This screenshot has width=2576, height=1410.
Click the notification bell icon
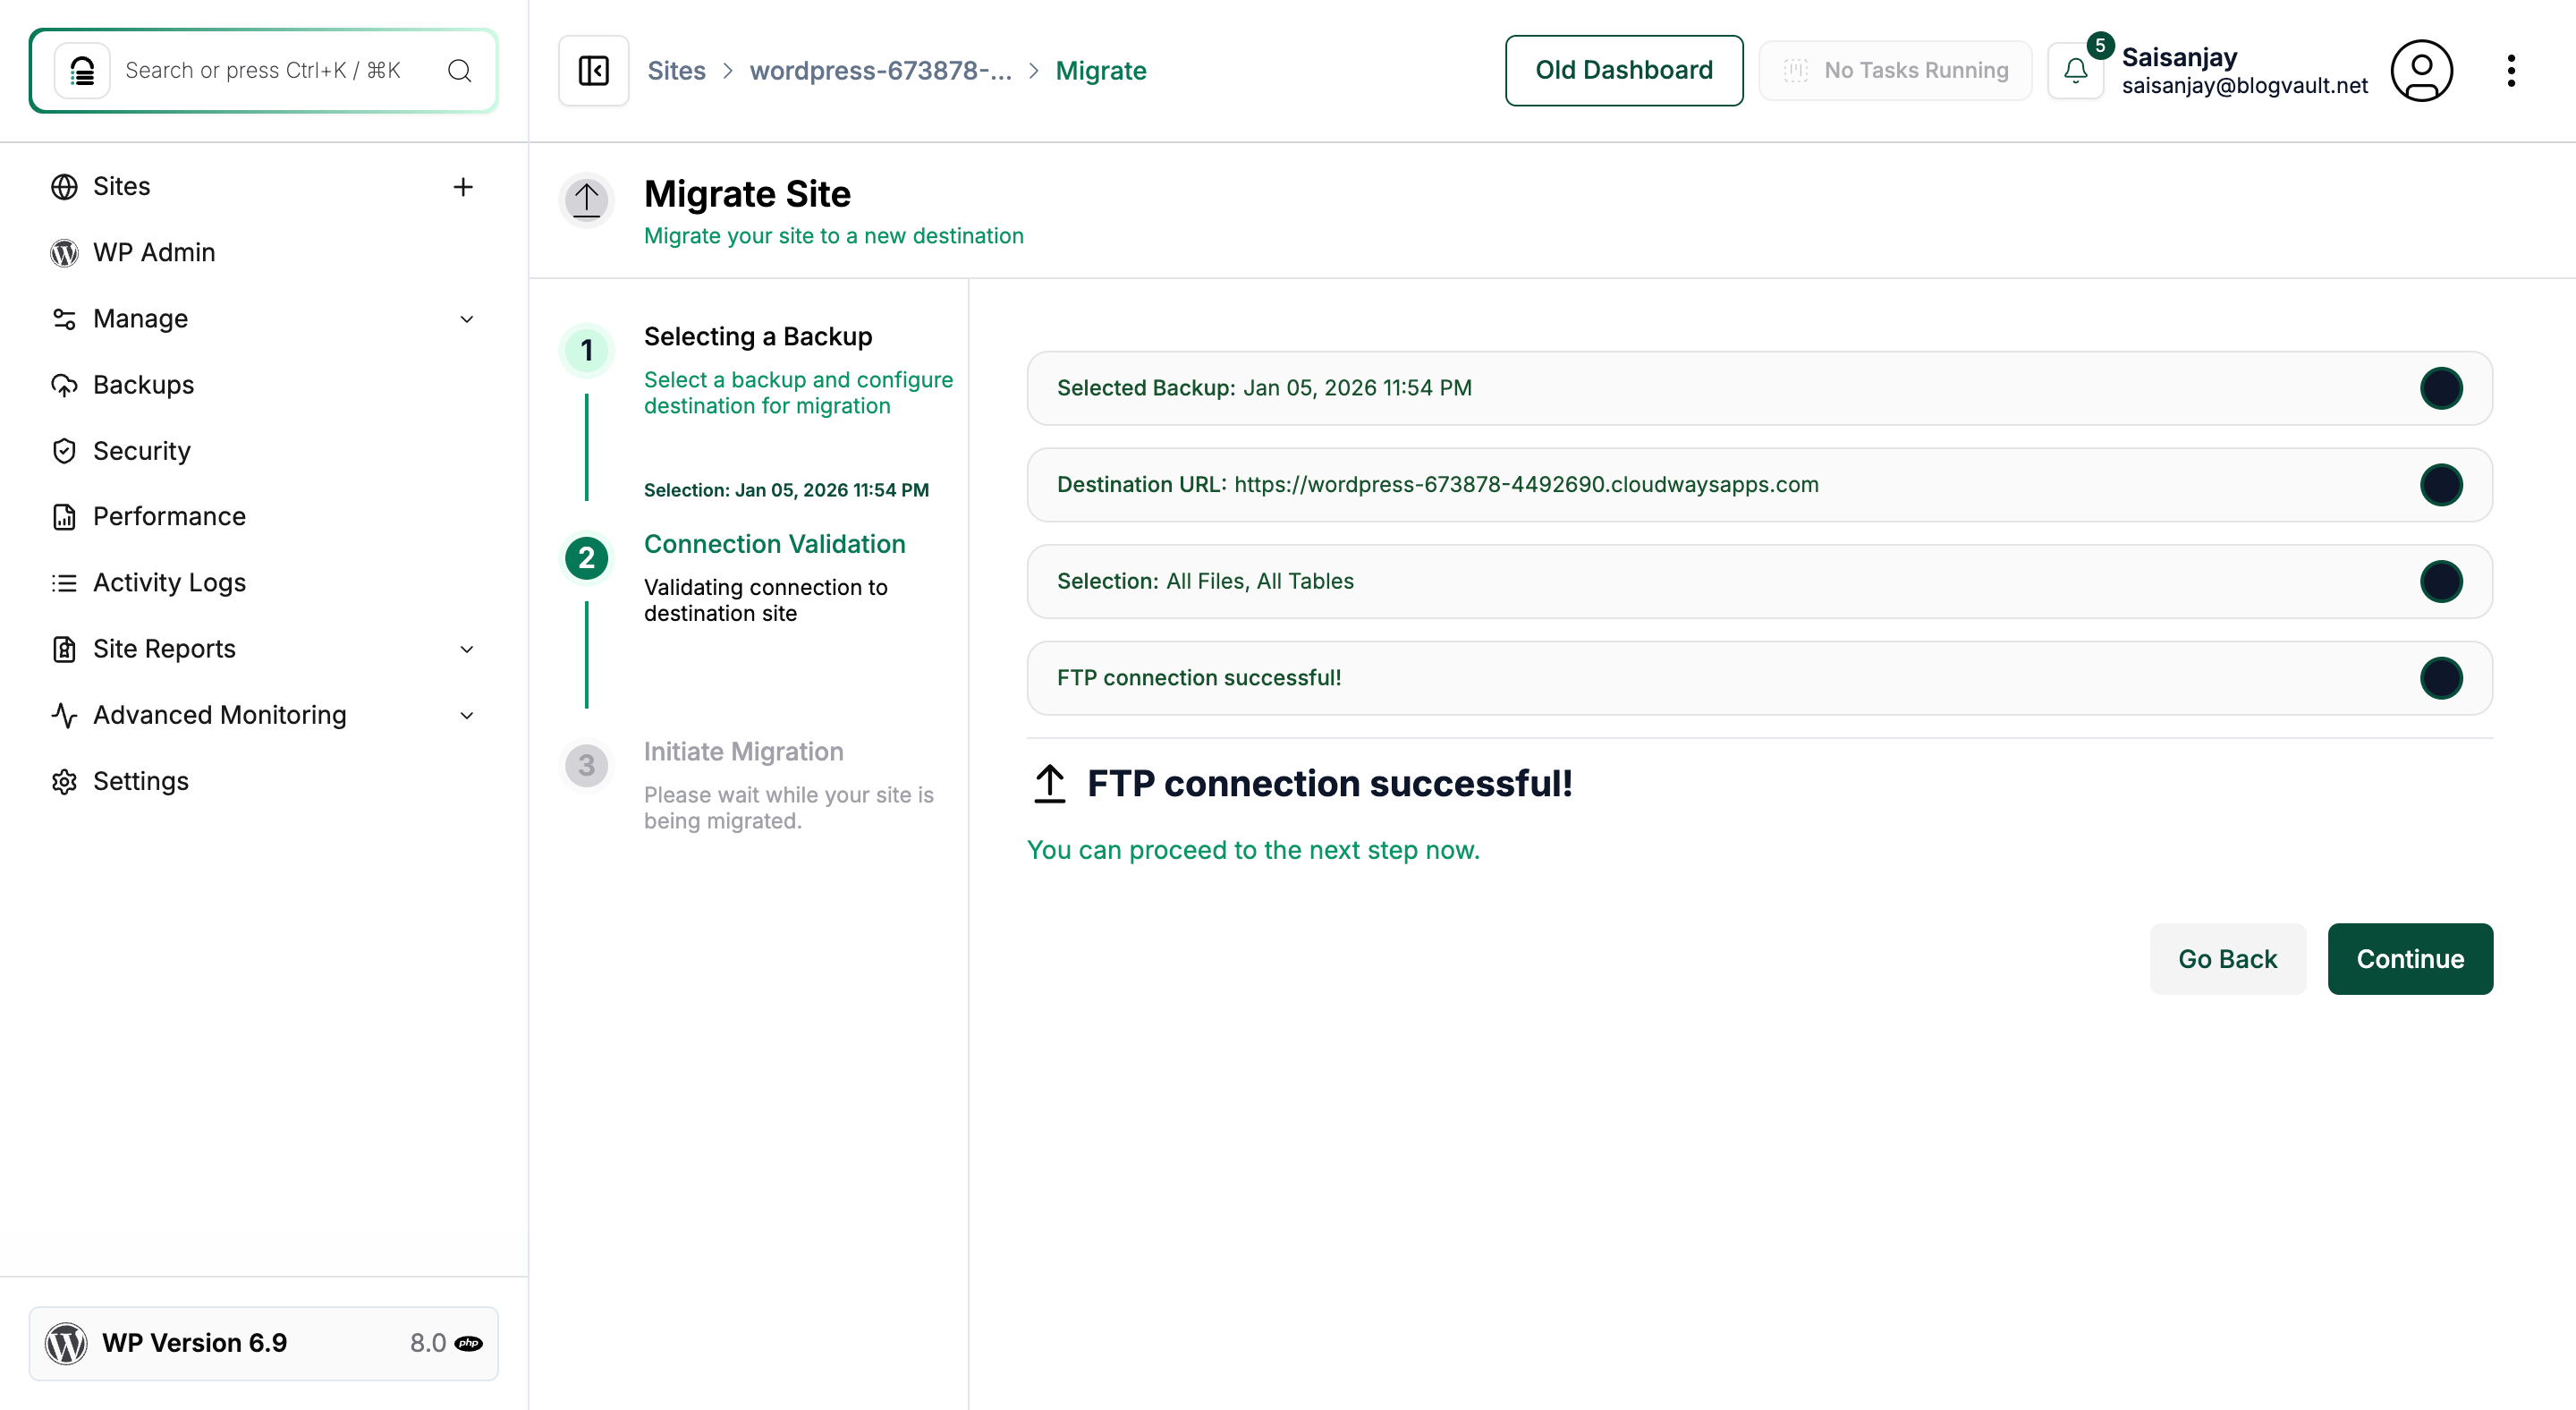[2076, 70]
